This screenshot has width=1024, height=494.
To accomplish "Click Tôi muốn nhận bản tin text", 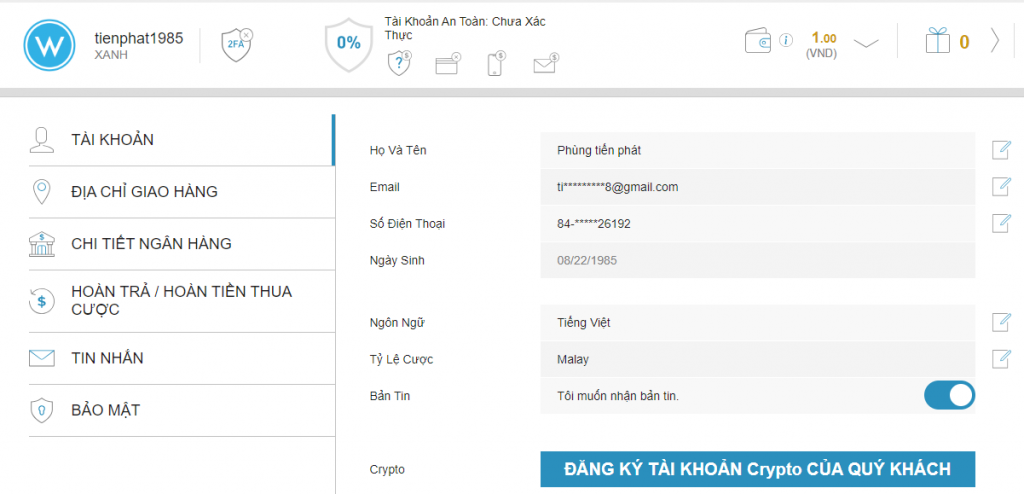I will click(x=618, y=396).
